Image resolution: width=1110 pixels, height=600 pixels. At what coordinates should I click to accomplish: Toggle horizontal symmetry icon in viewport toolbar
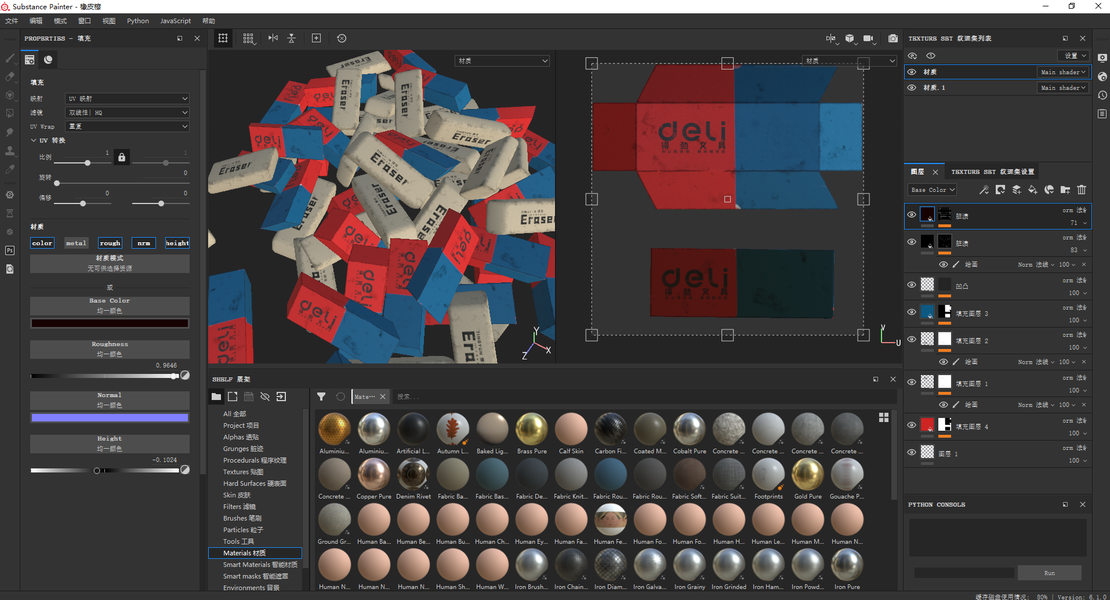(273, 38)
